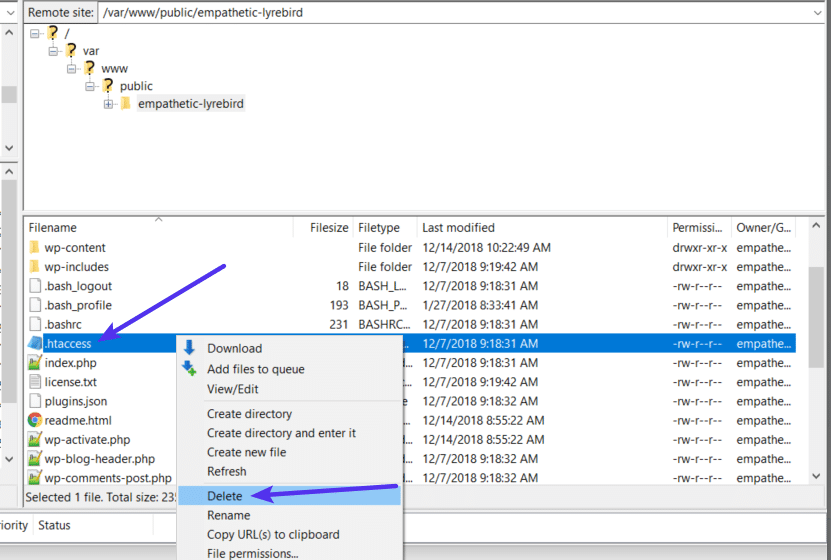Choose Rename from the context menu

tap(228, 515)
